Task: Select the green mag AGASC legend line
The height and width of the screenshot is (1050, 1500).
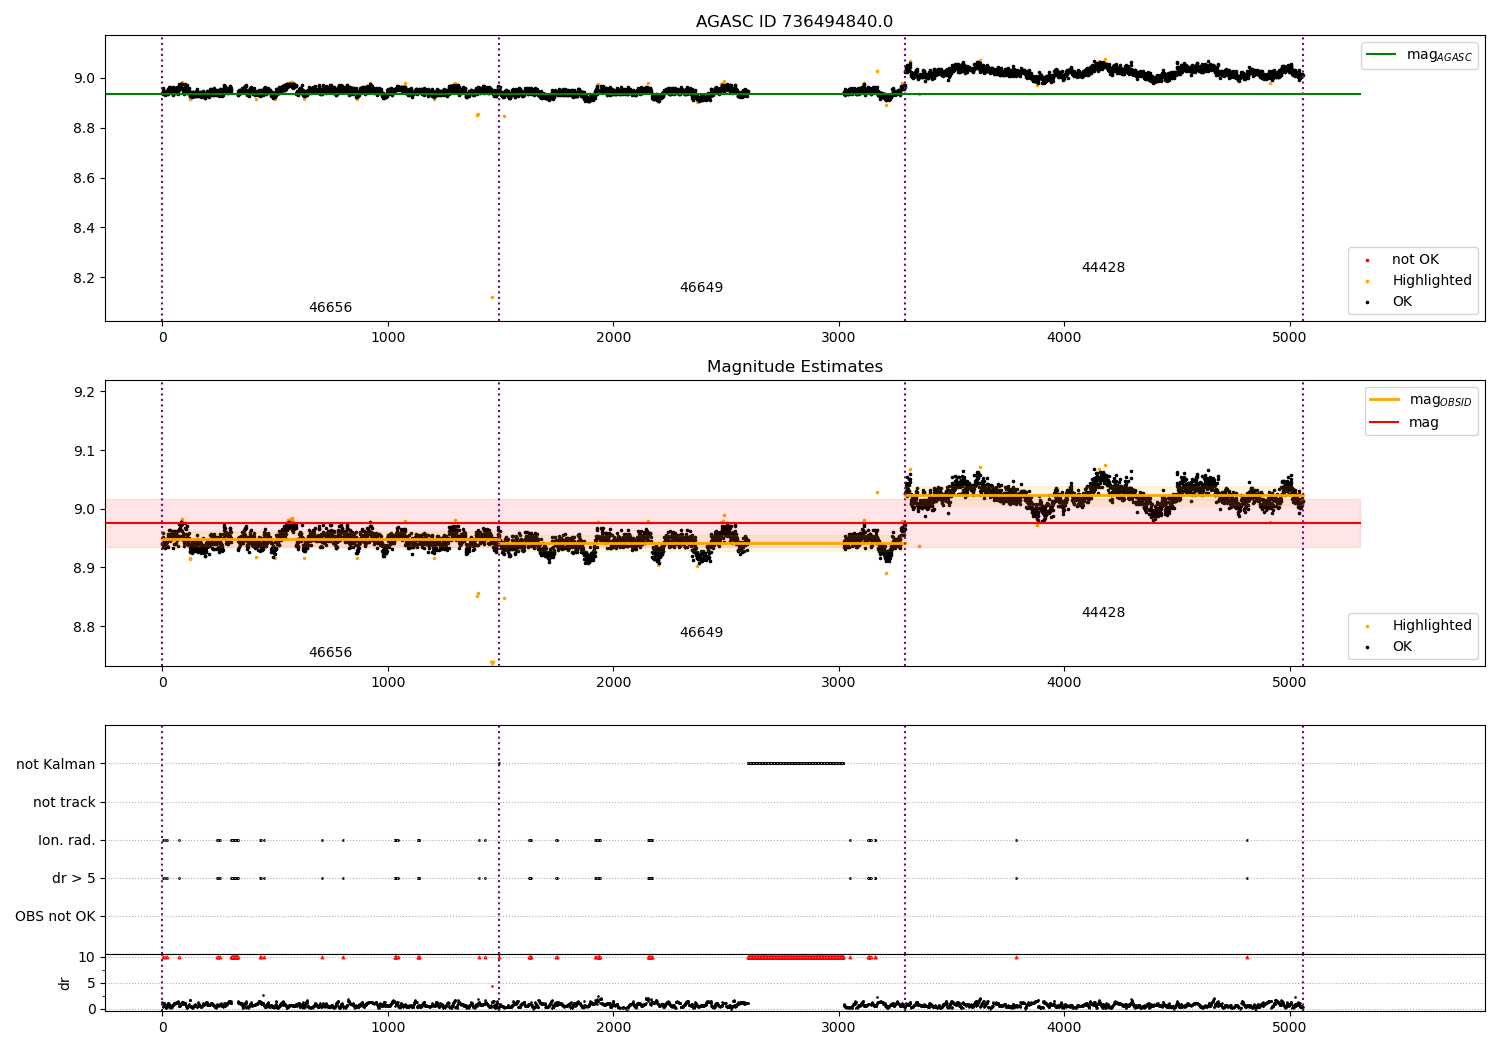Action: 1381,55
